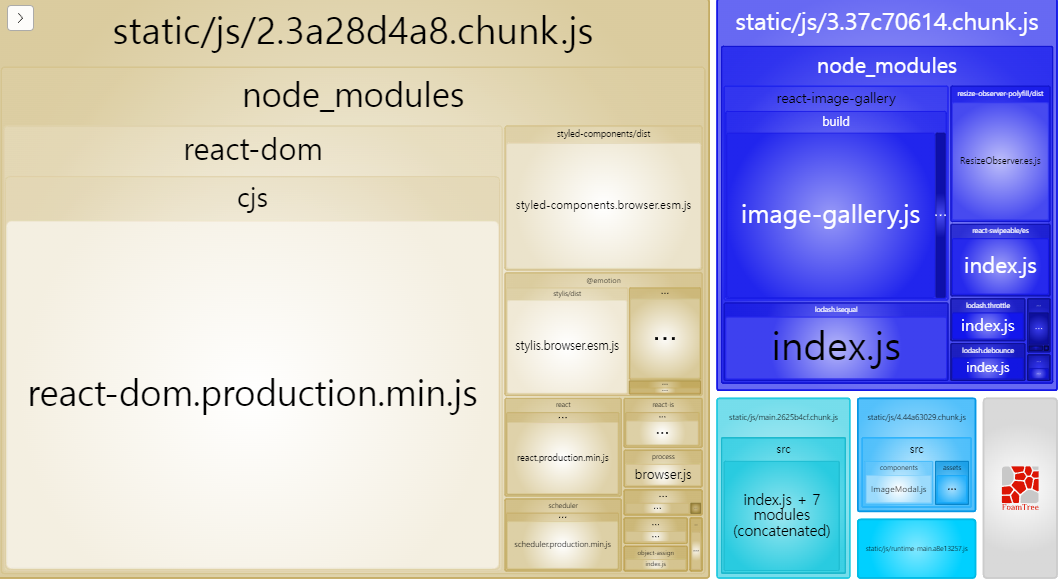Click the react-dom group label

[x=253, y=149]
